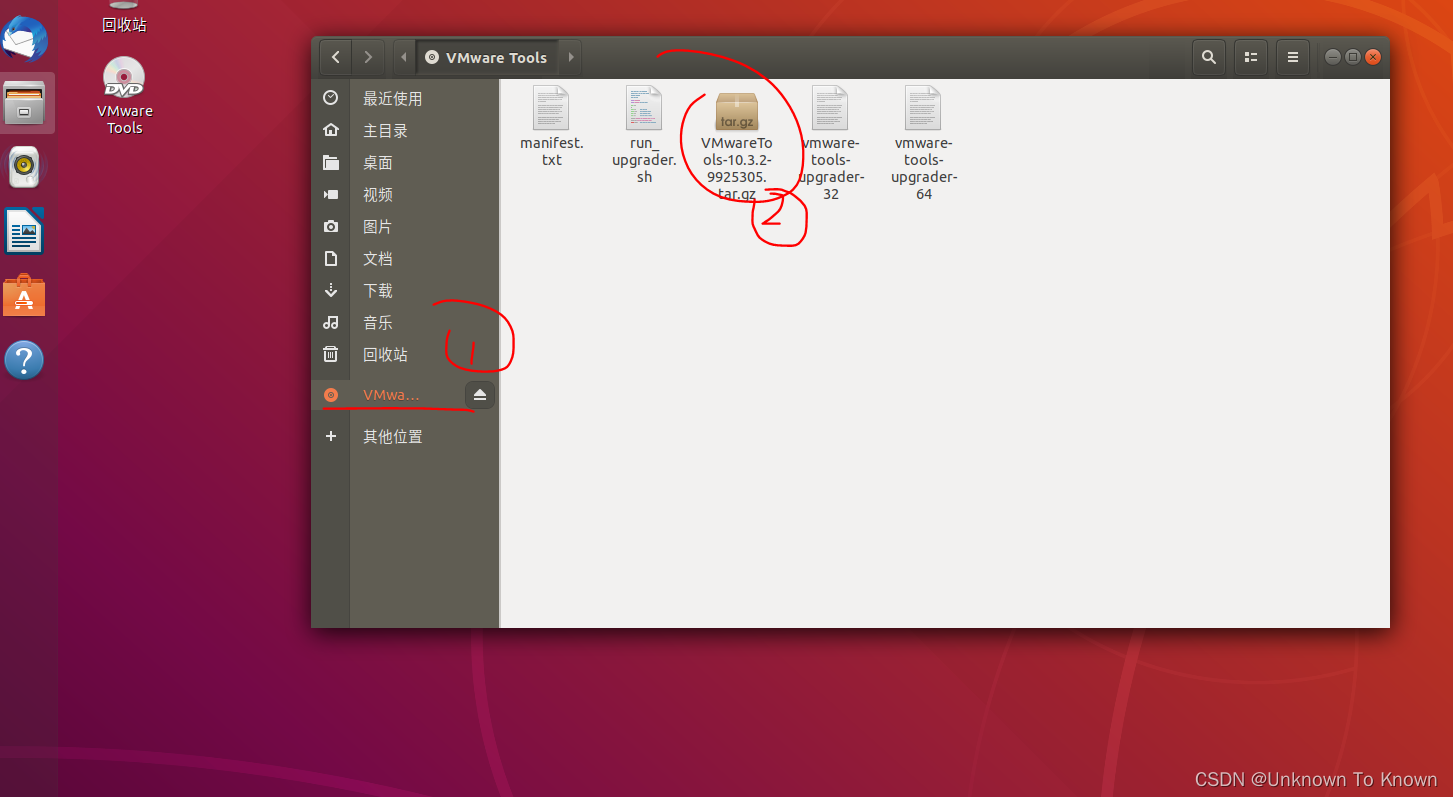The width and height of the screenshot is (1453, 797).
Task: Click the right path-bar scroll arrow
Action: (x=571, y=57)
